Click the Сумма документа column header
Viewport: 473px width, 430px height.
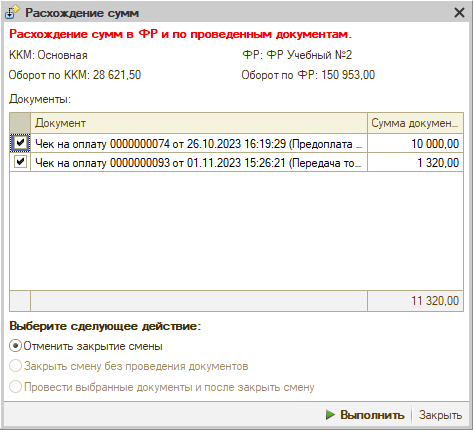click(x=415, y=123)
